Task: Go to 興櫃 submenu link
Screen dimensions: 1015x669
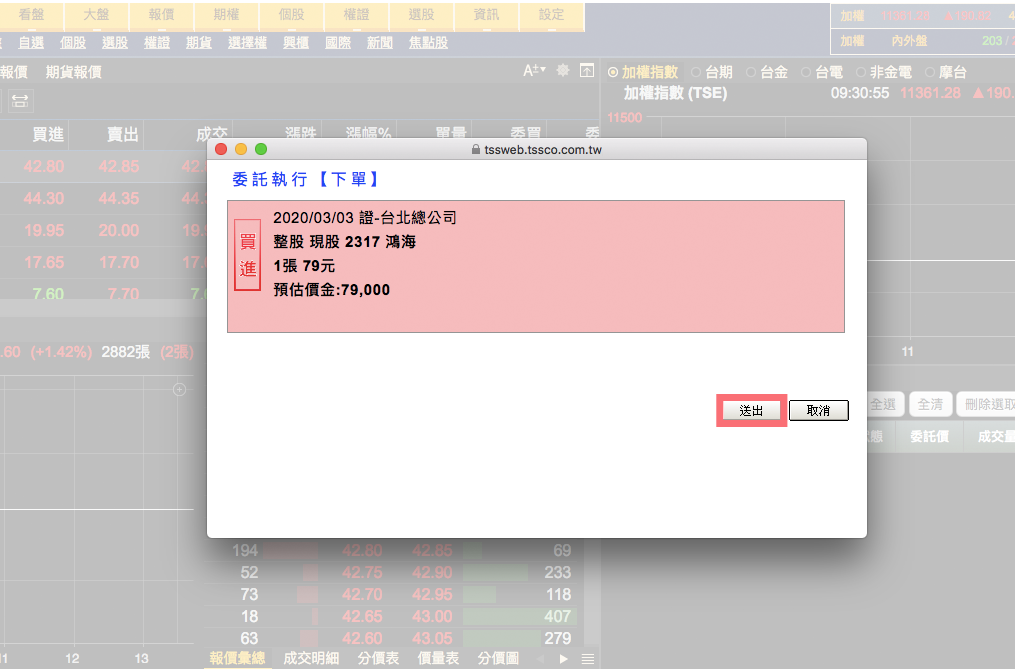Action: tap(296, 43)
